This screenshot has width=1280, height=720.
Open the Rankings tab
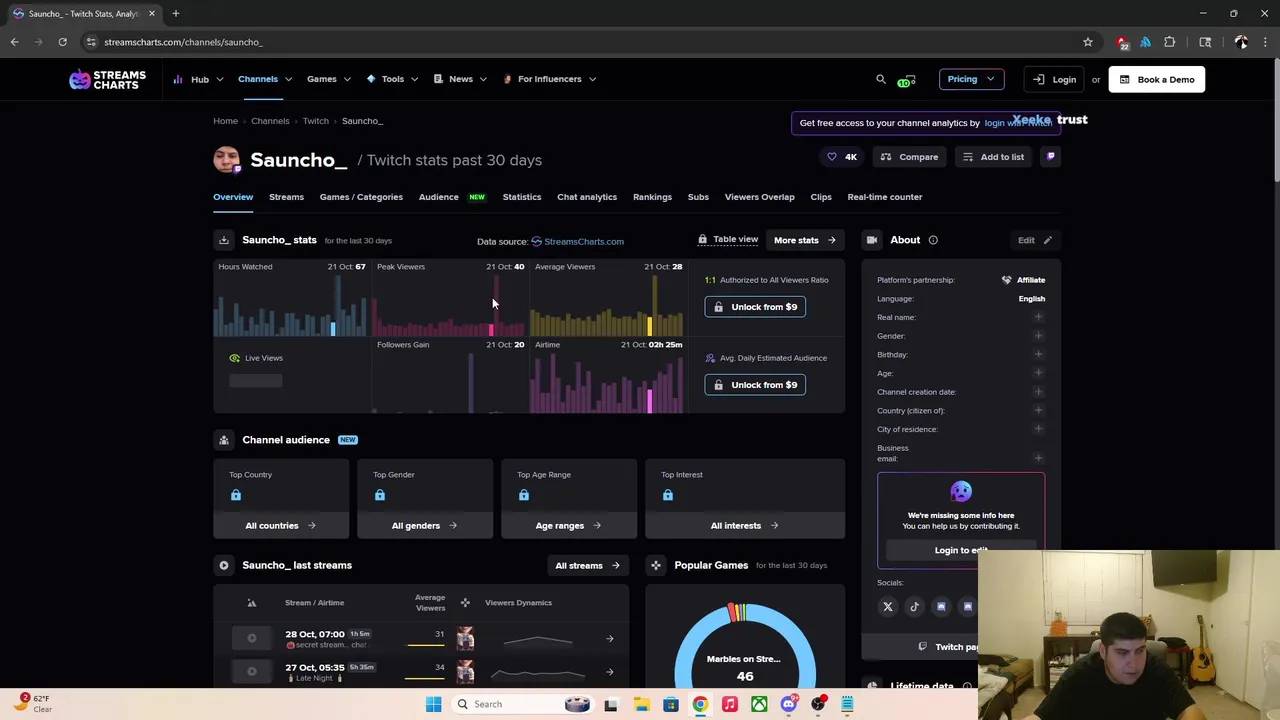point(652,197)
